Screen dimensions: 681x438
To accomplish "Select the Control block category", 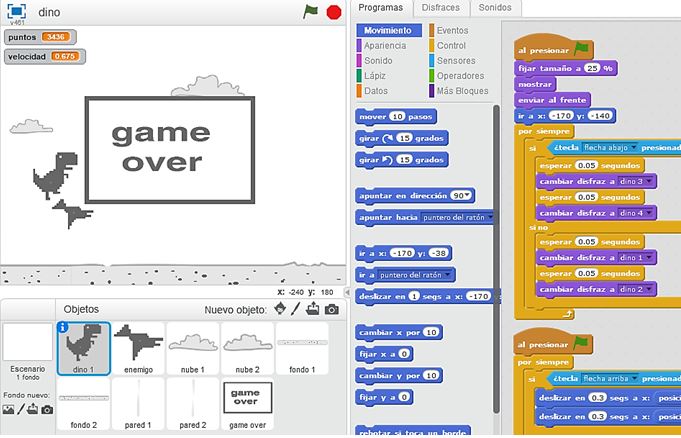I will pyautogui.click(x=451, y=46).
